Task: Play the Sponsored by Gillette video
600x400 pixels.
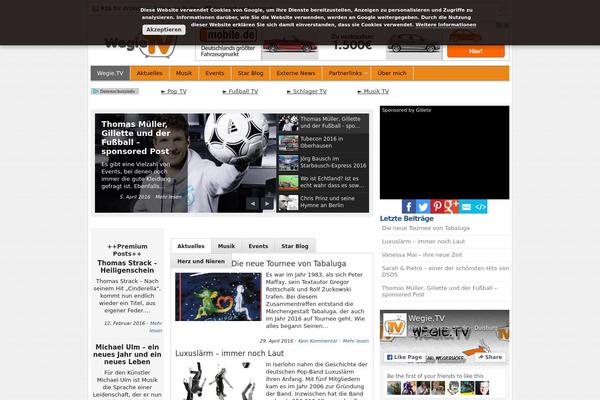Action: click(x=444, y=152)
